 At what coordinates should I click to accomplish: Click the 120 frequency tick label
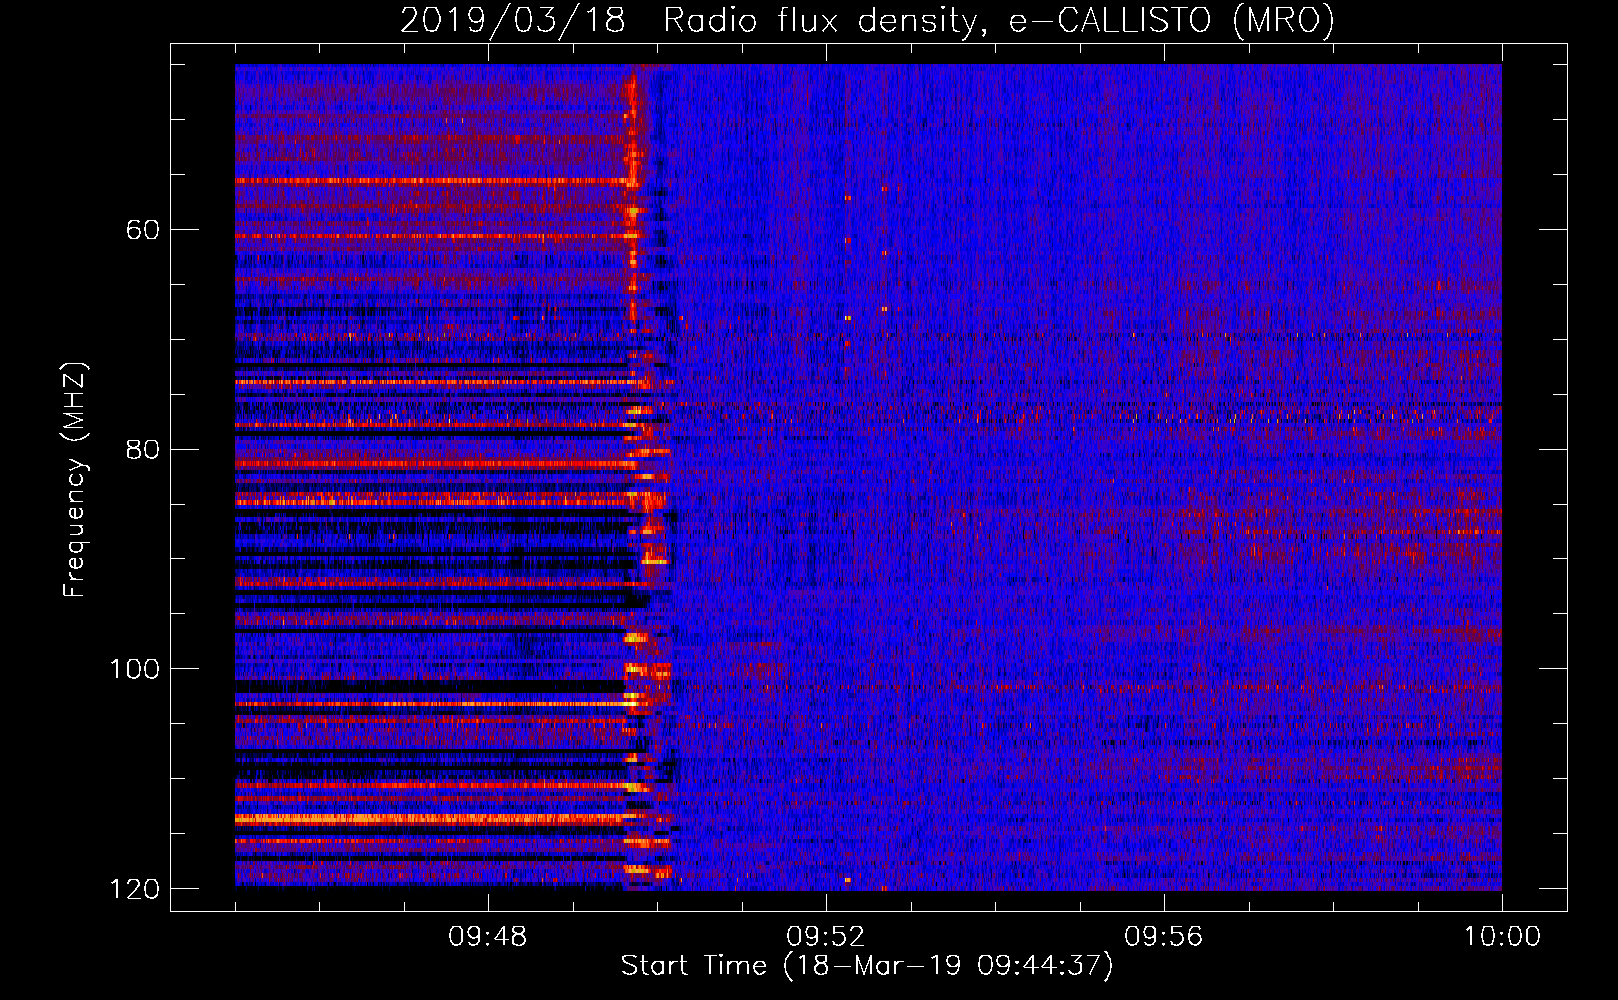(x=134, y=889)
